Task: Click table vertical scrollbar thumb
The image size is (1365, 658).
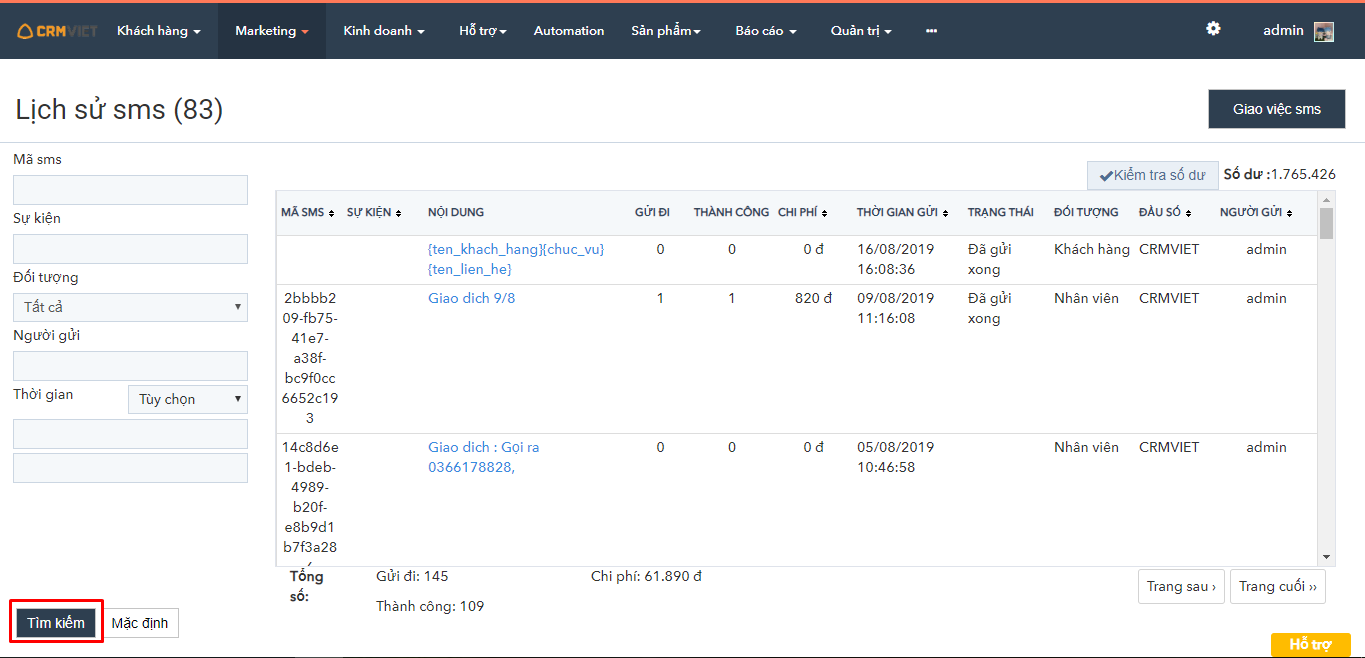Action: (x=1326, y=224)
